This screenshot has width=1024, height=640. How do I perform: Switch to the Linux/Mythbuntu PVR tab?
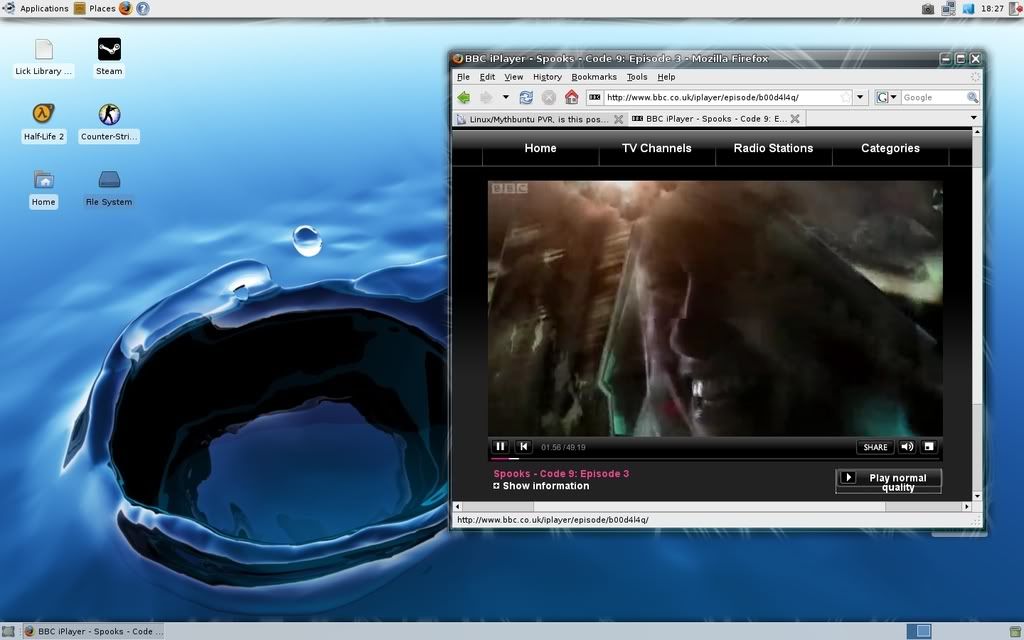point(539,119)
